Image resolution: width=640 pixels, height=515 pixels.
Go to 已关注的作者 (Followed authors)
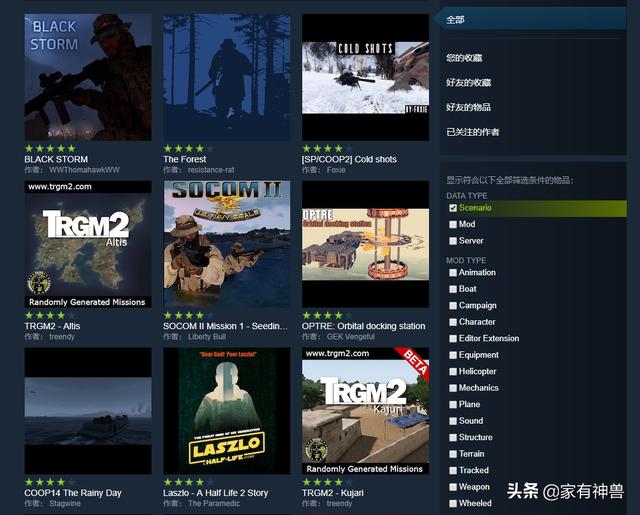coord(473,132)
